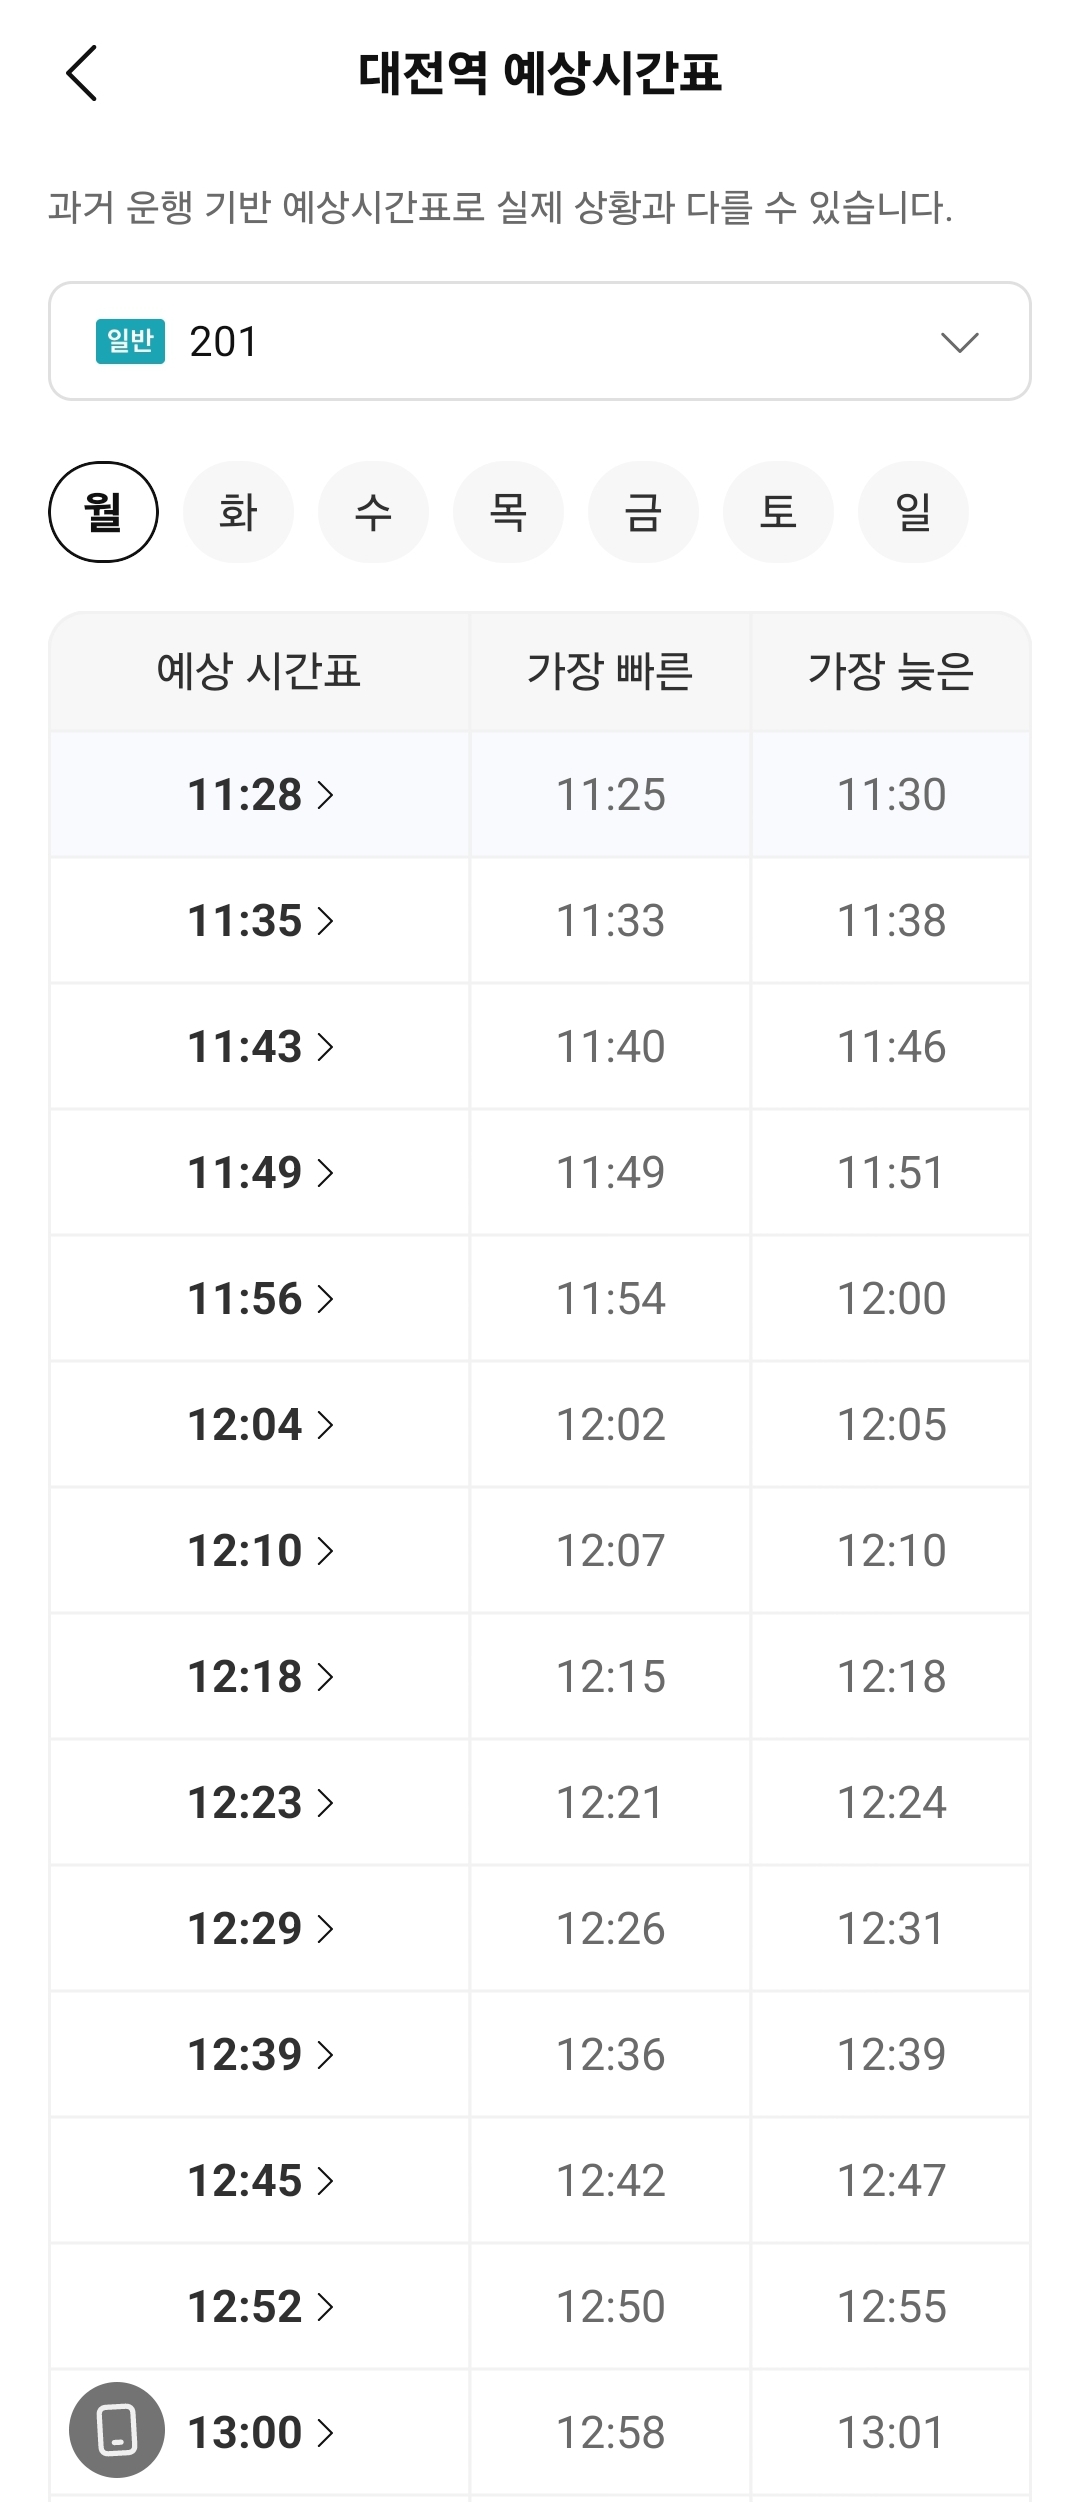Open the 11:35 expected arrival entry

(260, 921)
